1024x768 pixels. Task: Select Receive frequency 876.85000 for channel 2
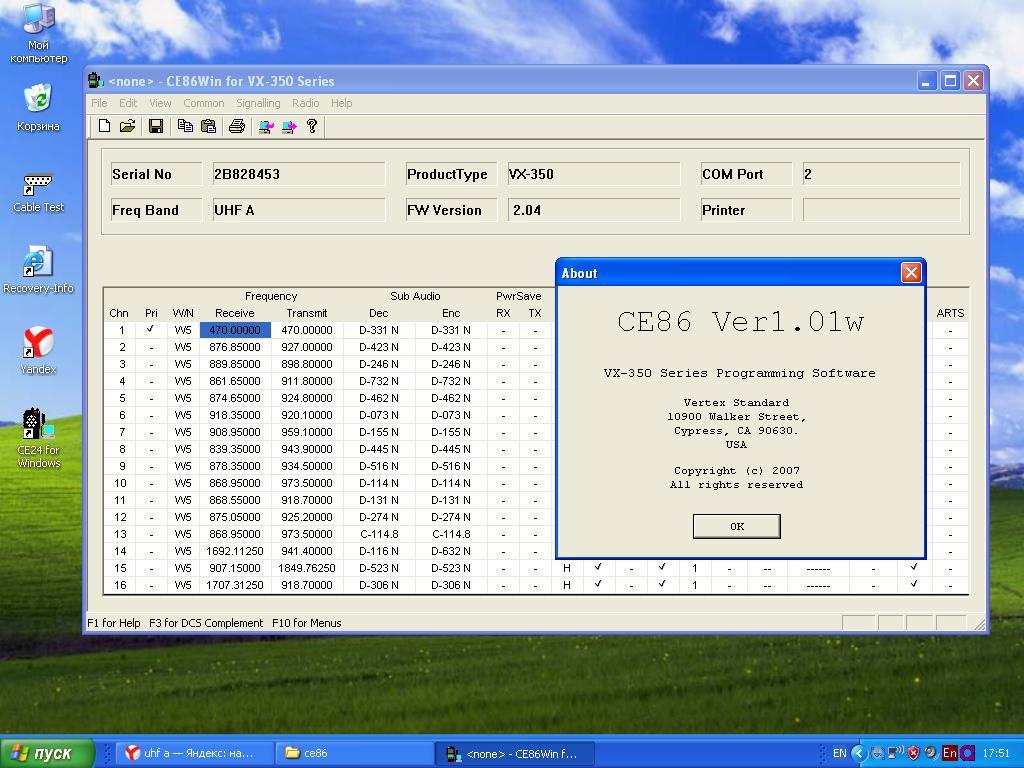tap(235, 347)
